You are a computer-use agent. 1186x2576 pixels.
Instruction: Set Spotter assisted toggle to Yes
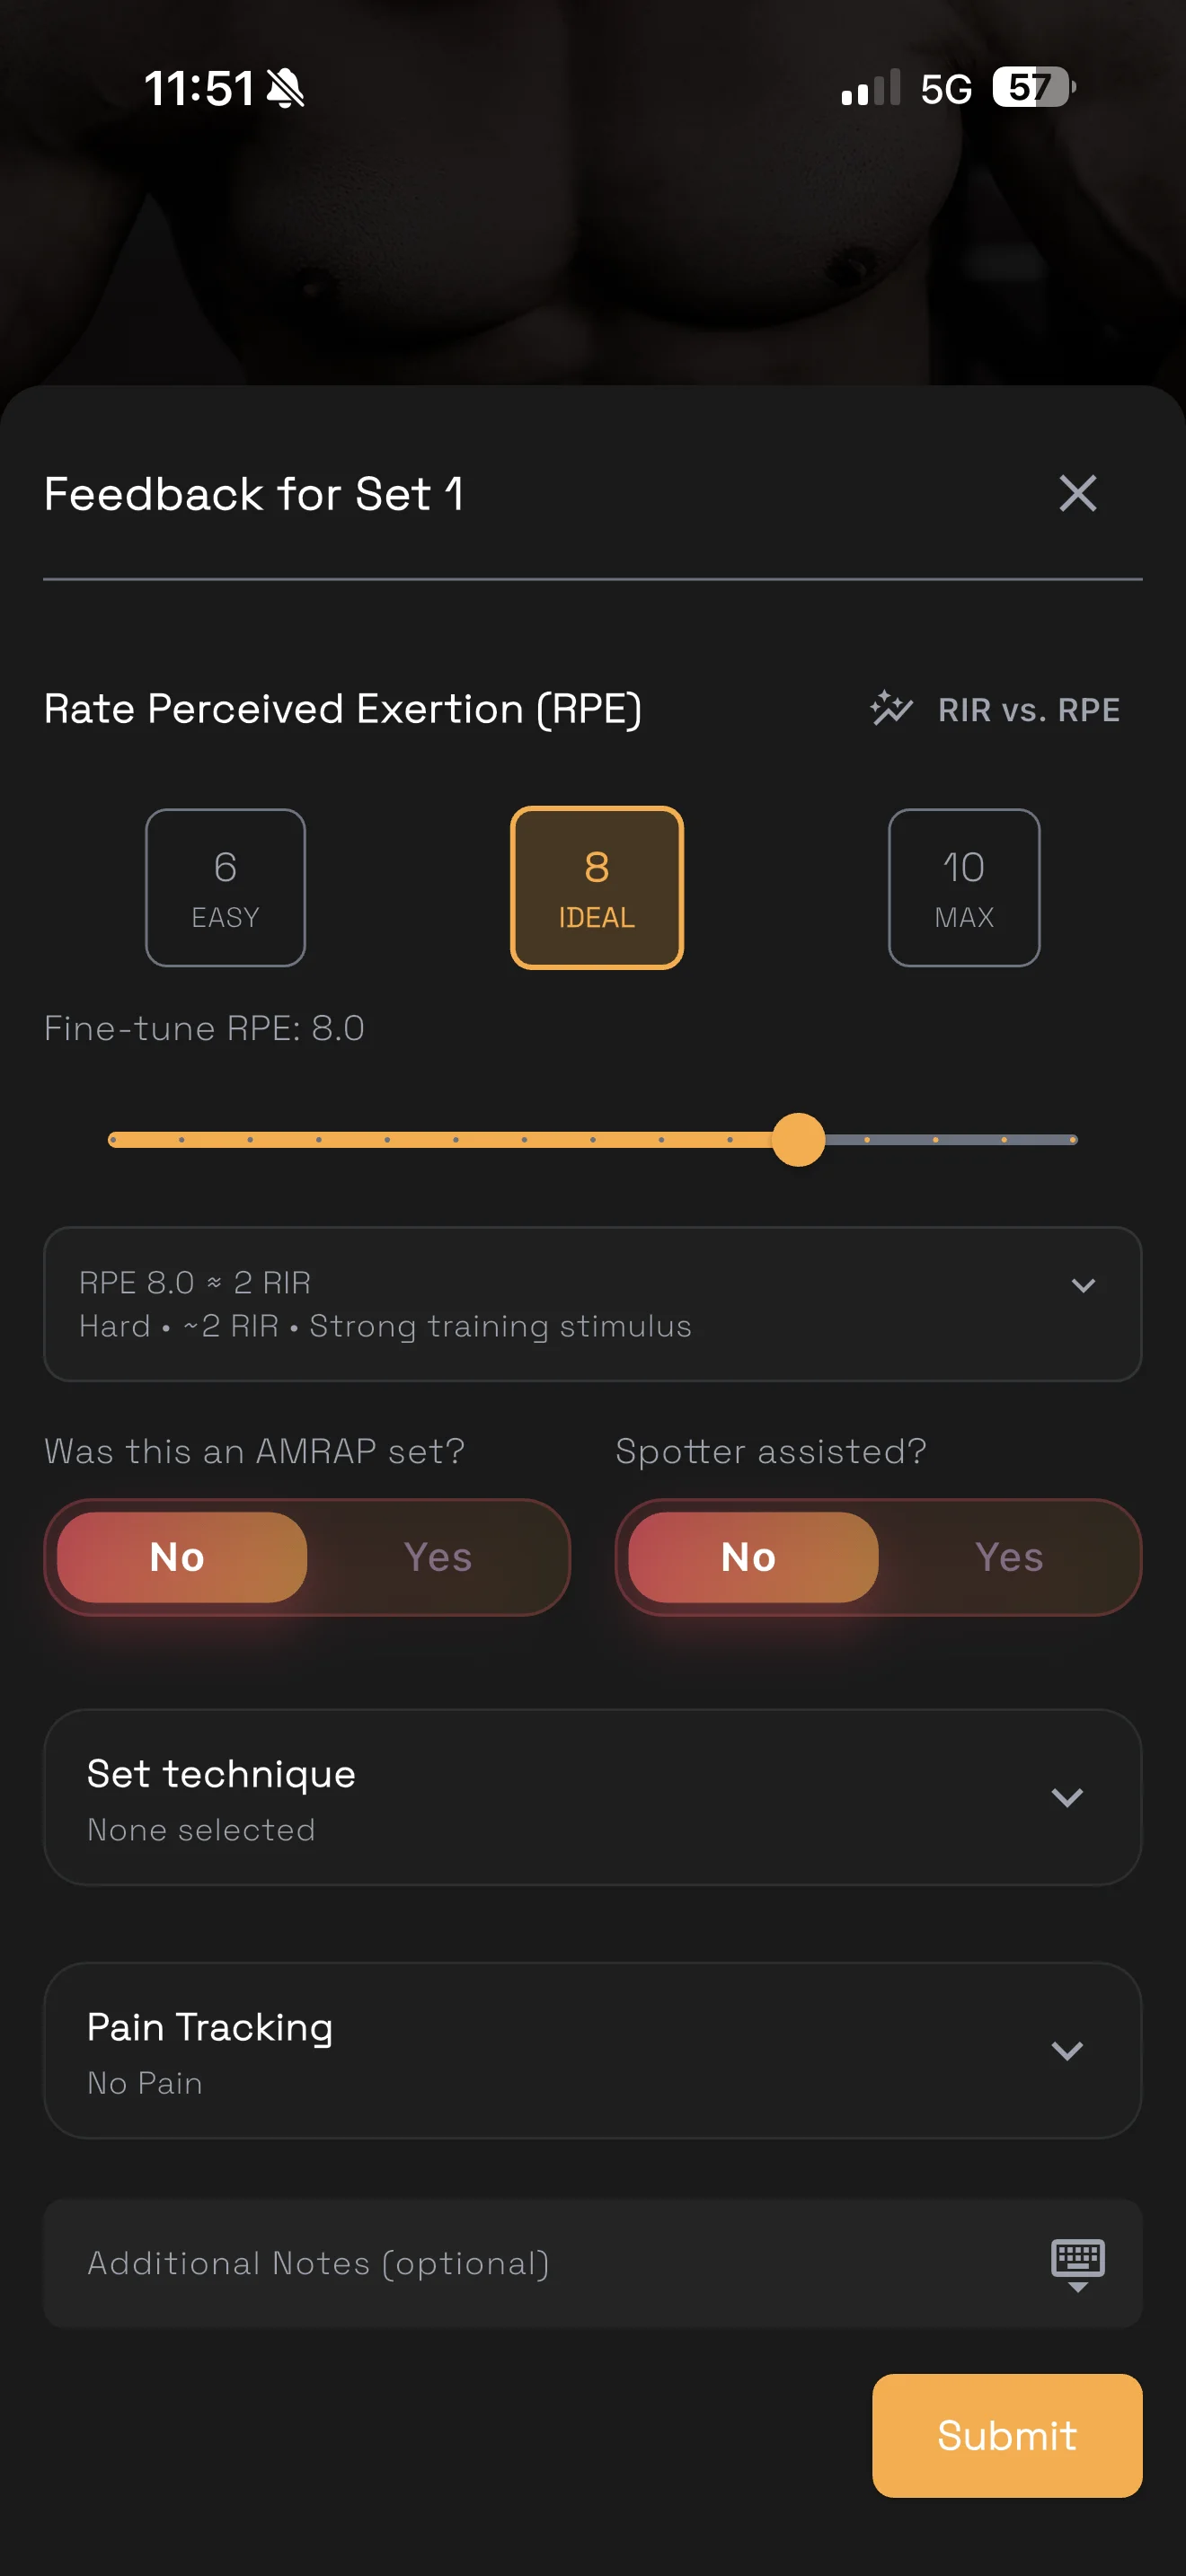point(1008,1557)
